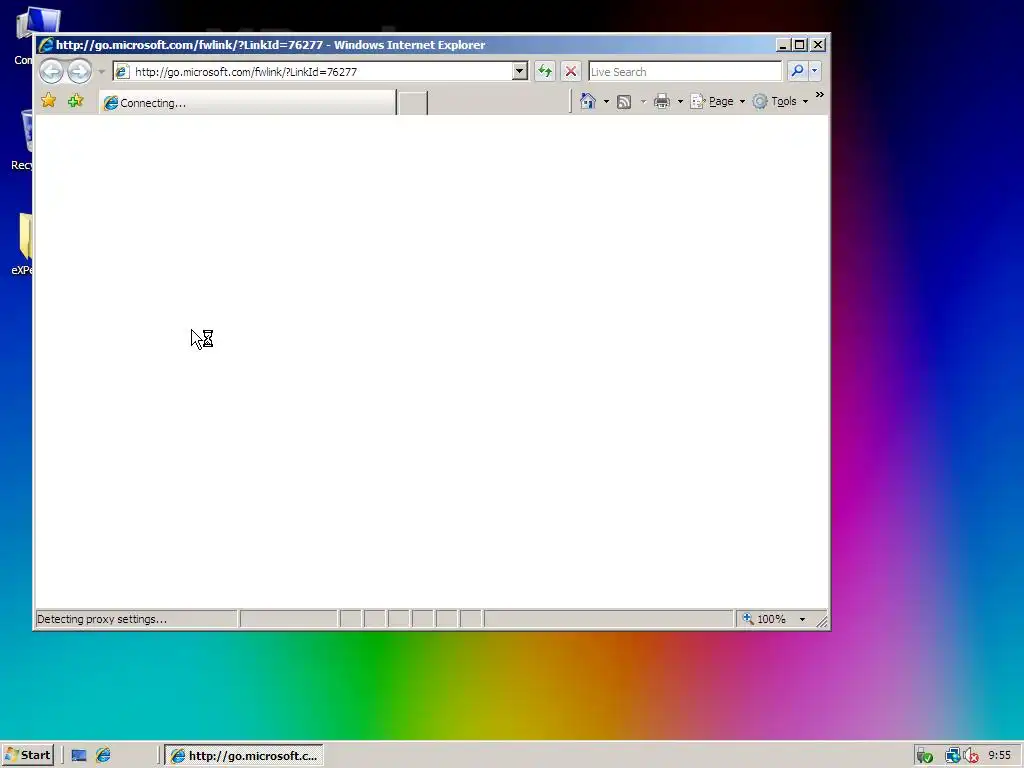Go back with the Back arrow button
The width and height of the screenshot is (1024, 768).
click(x=52, y=71)
